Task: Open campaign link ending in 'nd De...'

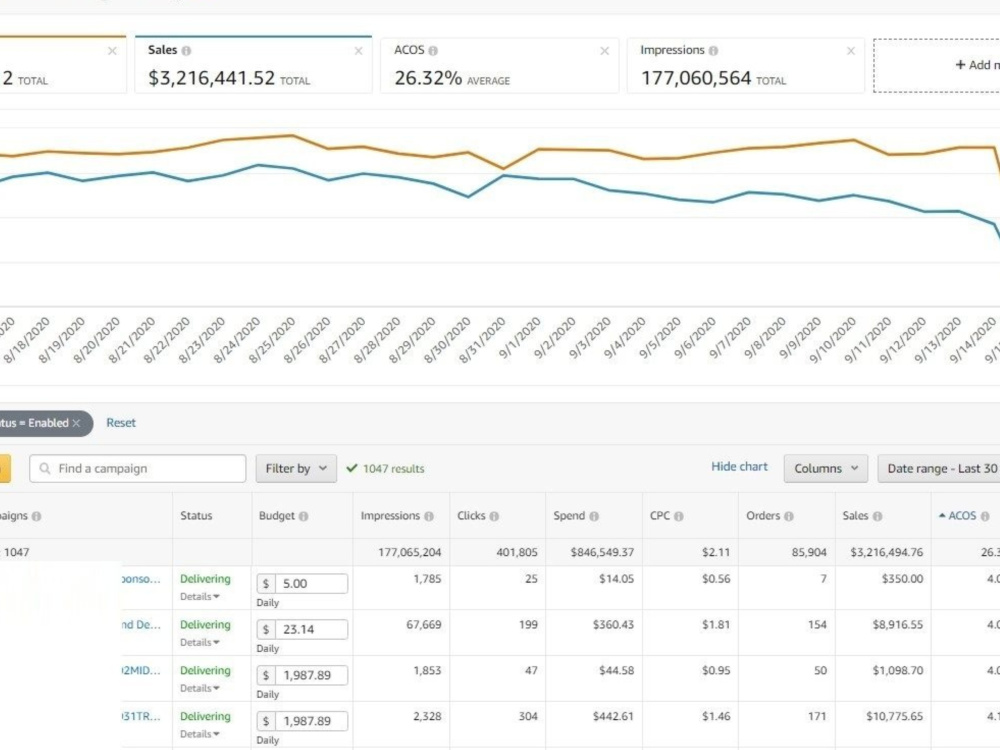Action: pyautogui.click(x=141, y=625)
